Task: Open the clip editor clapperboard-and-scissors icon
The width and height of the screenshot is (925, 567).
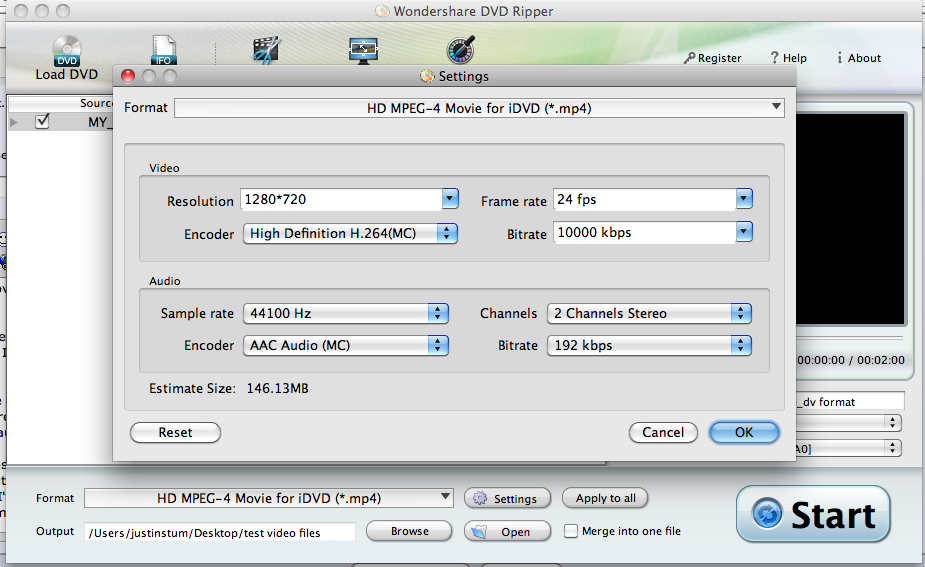Action: tap(267, 51)
